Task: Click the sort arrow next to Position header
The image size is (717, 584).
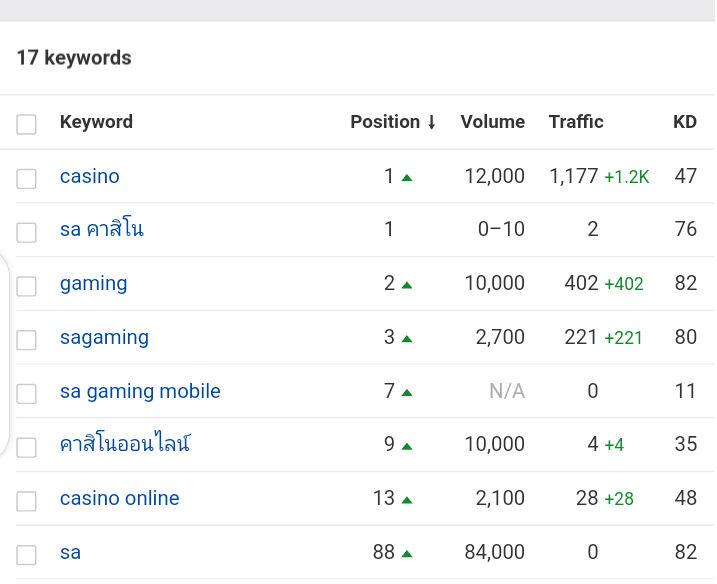Action: coord(431,122)
